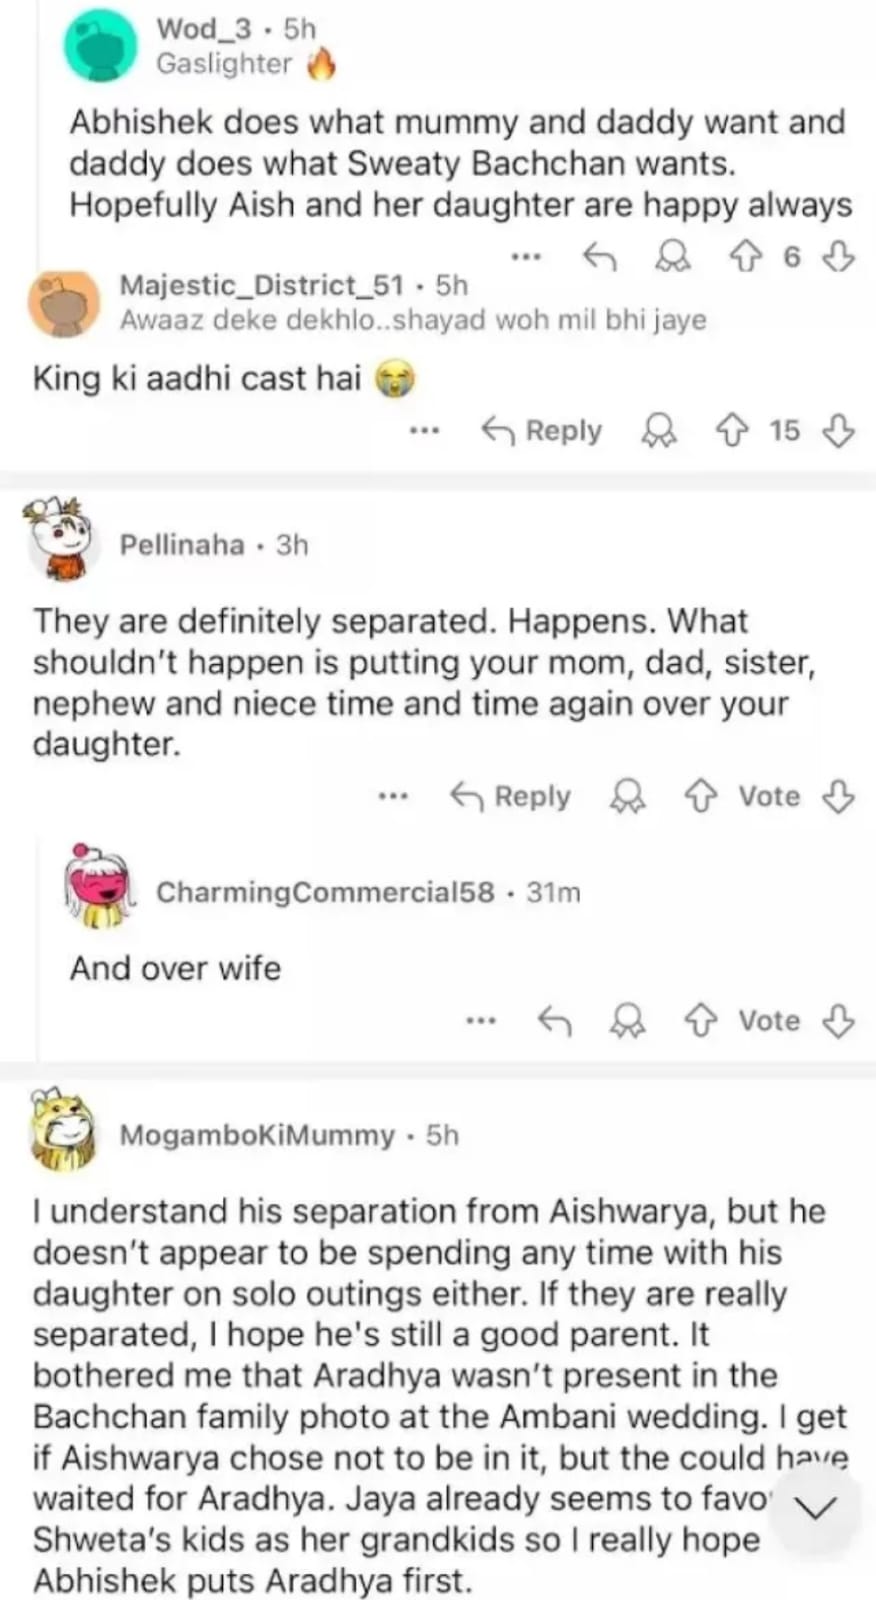Downvote Wod_3's comment

click(838, 258)
